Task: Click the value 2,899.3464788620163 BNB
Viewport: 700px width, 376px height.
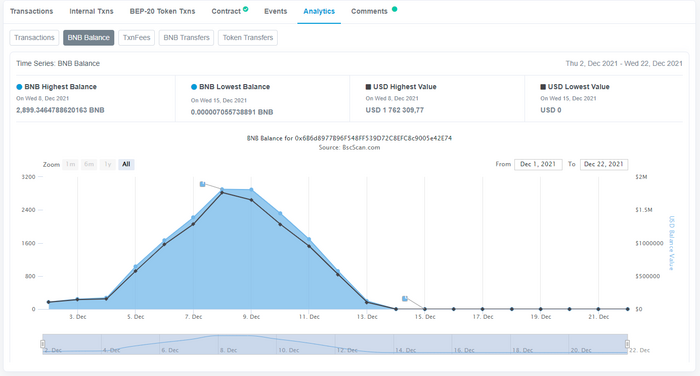Action: click(x=60, y=110)
